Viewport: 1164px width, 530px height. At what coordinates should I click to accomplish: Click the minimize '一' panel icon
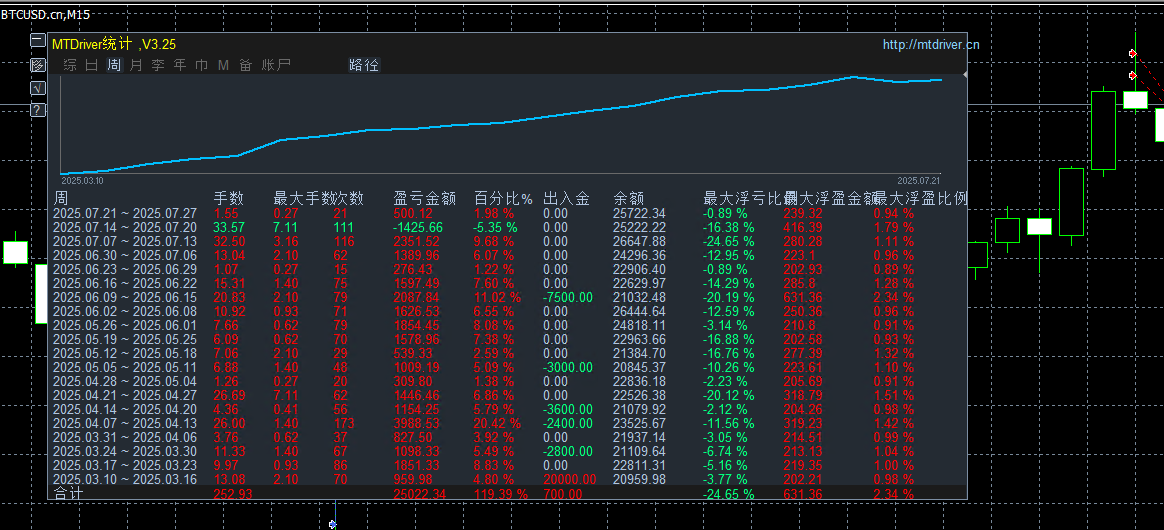(37, 41)
